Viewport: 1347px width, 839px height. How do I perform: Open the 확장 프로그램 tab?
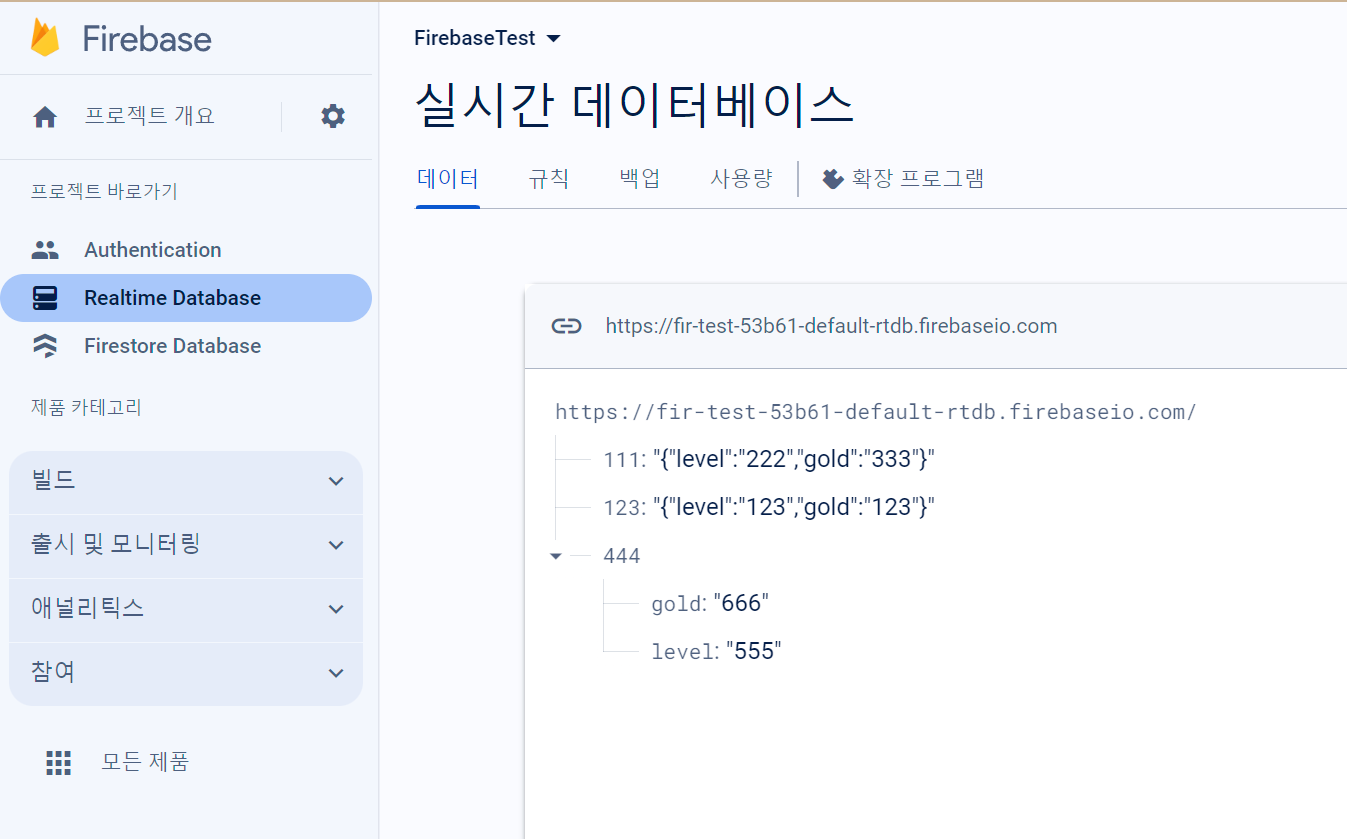tap(903, 179)
